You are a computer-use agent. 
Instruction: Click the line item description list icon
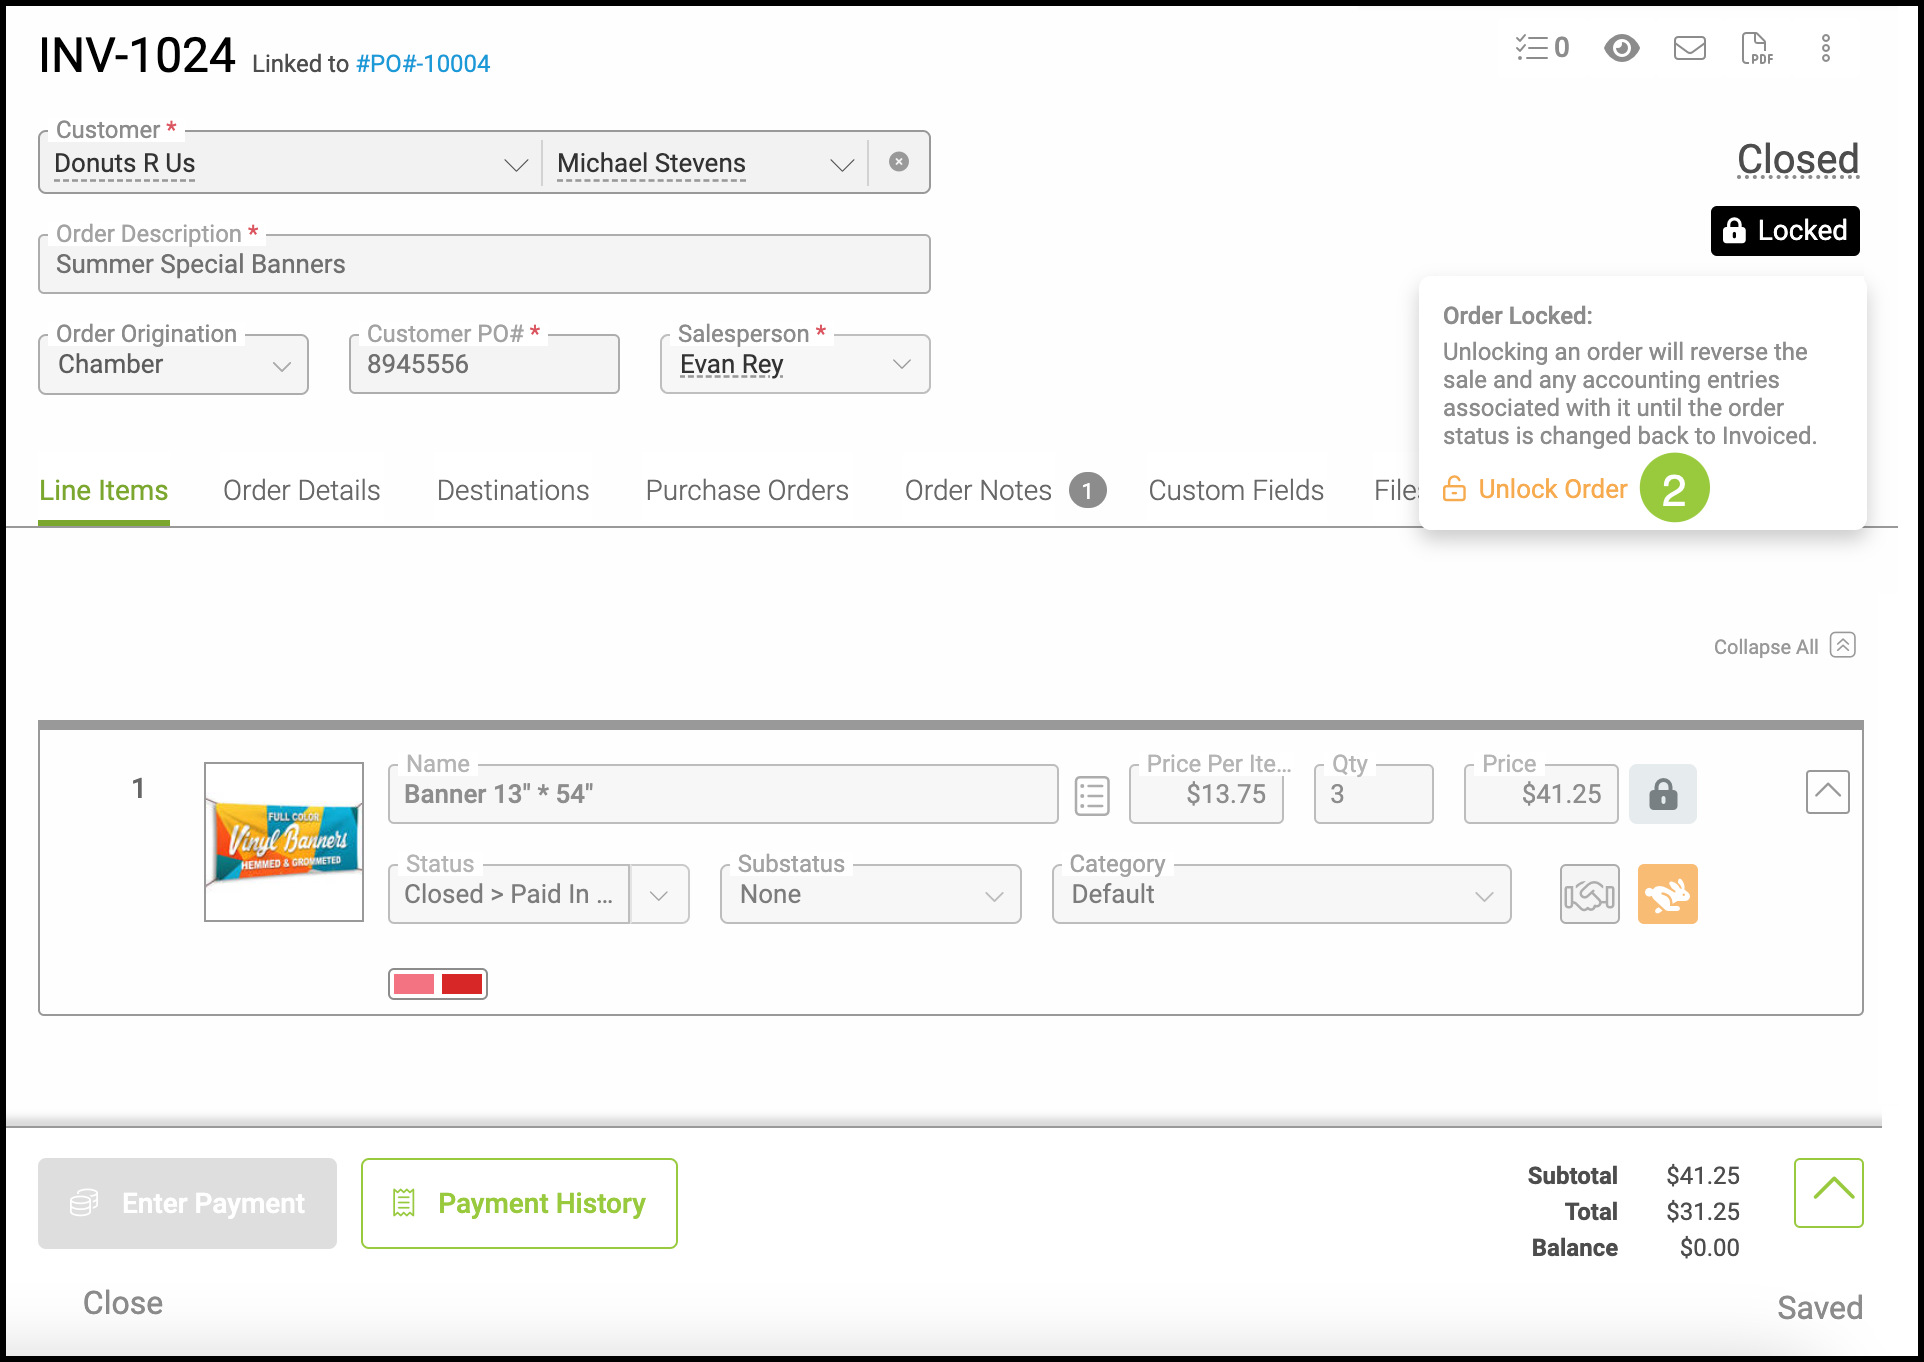(1092, 796)
